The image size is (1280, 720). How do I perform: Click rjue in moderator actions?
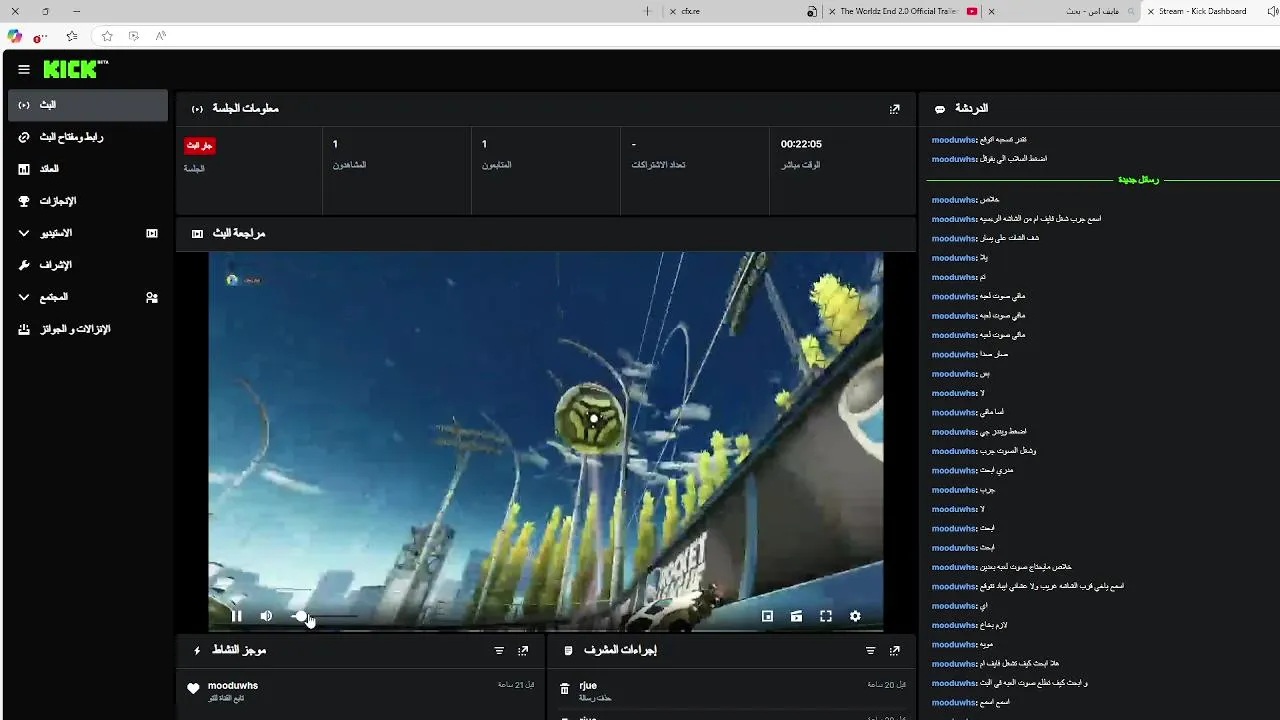click(x=588, y=685)
